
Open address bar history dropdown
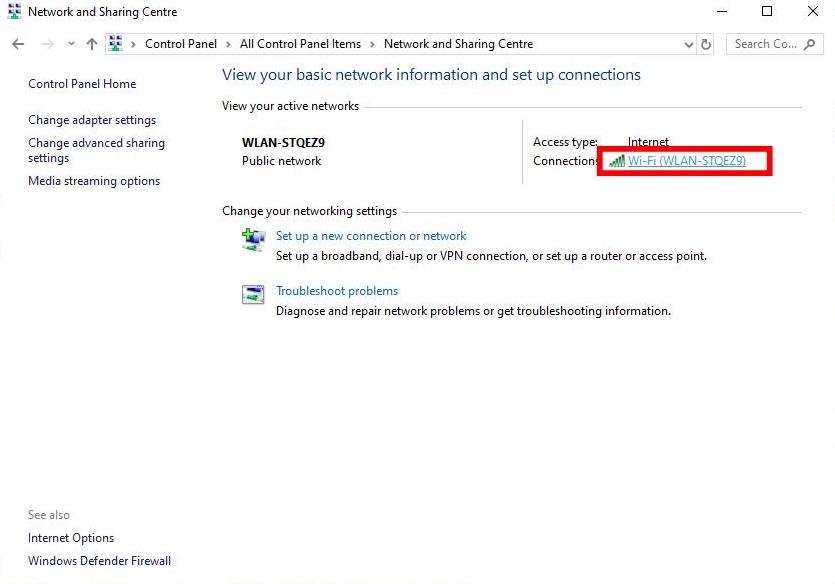point(689,45)
